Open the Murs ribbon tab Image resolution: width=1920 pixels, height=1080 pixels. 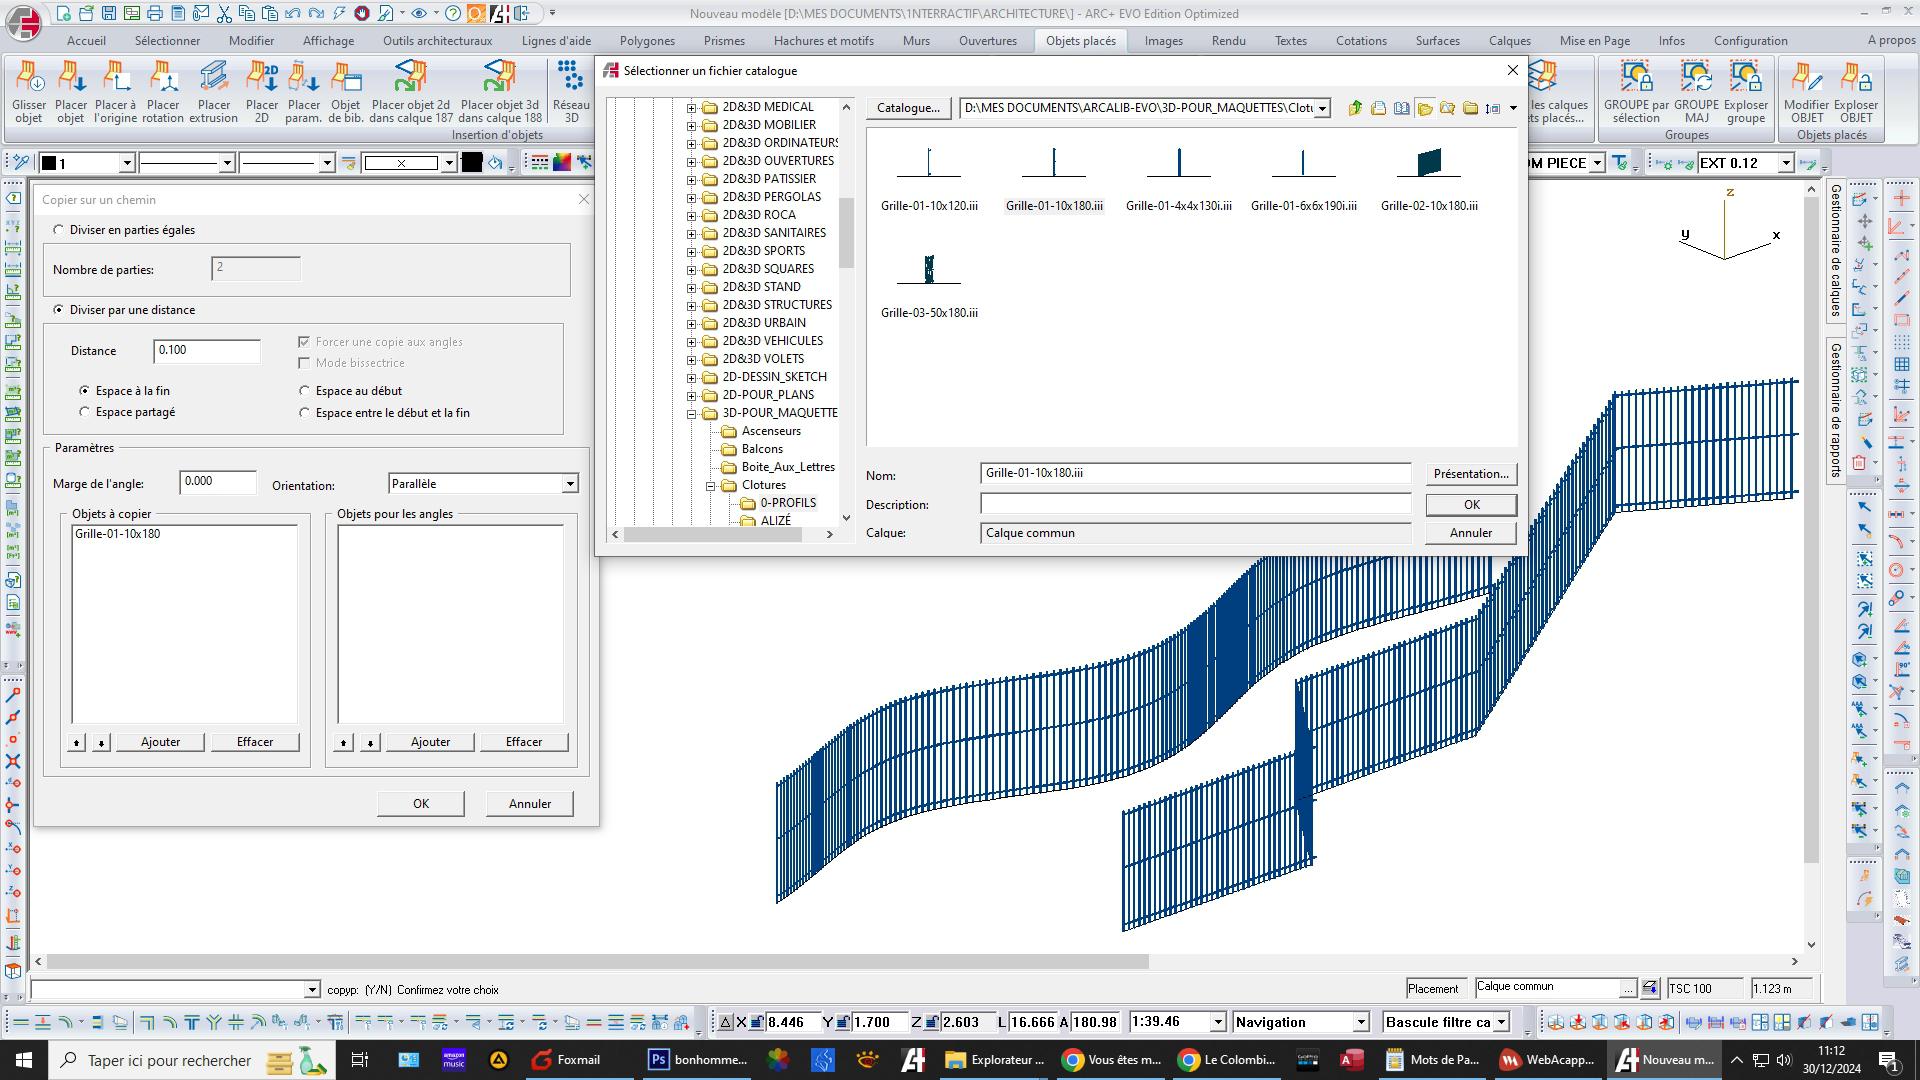[916, 41]
